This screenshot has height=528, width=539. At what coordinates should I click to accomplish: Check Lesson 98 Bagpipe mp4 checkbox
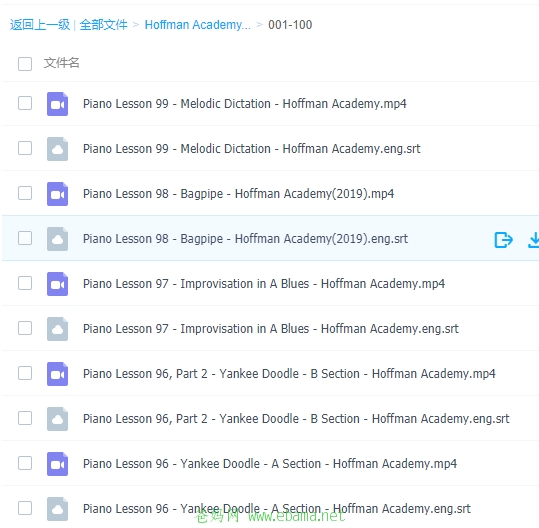pyautogui.click(x=25, y=193)
